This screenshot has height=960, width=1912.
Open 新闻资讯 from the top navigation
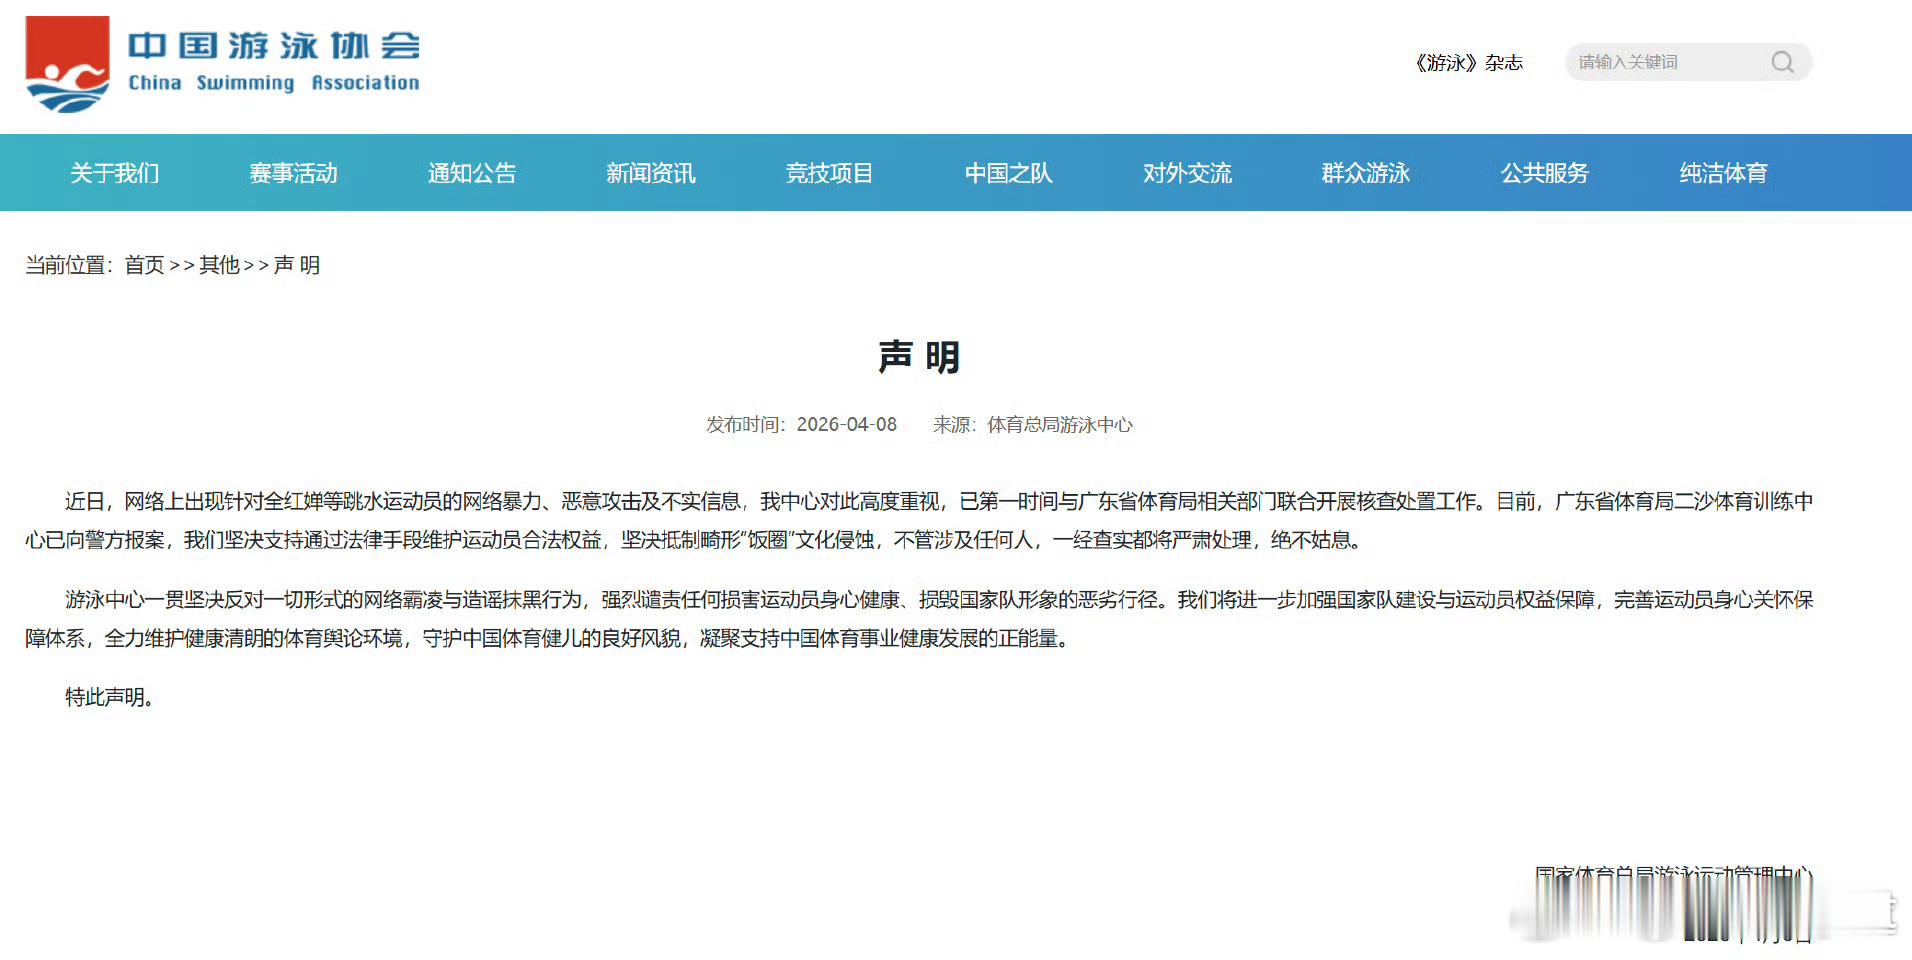point(650,173)
